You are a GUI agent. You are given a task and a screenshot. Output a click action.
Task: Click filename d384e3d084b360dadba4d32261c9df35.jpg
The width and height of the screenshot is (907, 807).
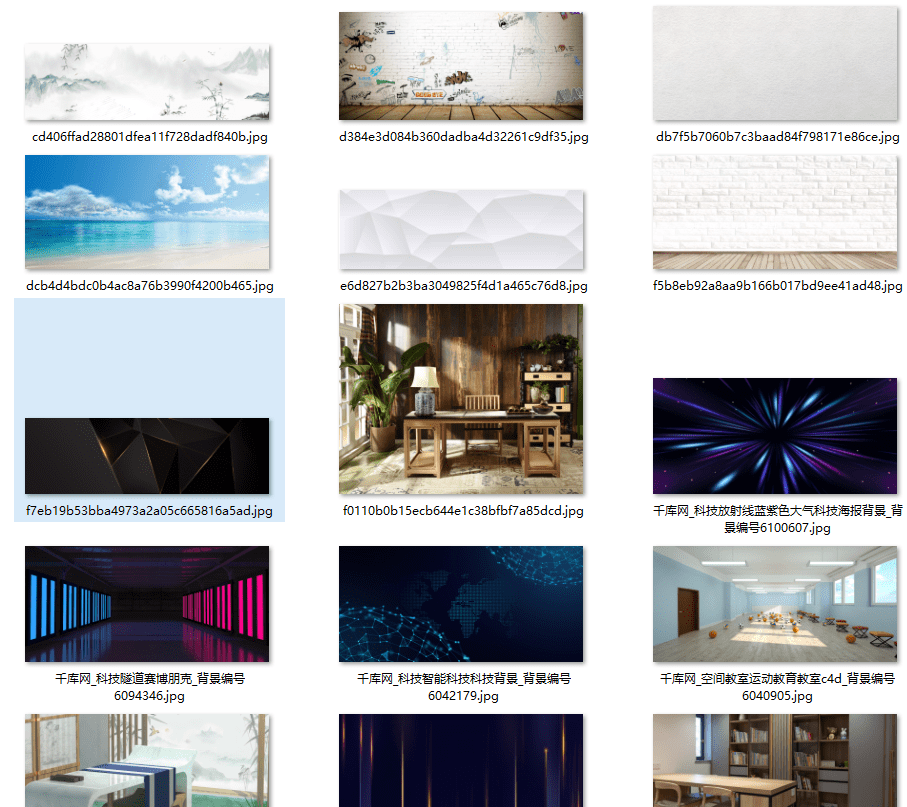click(x=464, y=137)
